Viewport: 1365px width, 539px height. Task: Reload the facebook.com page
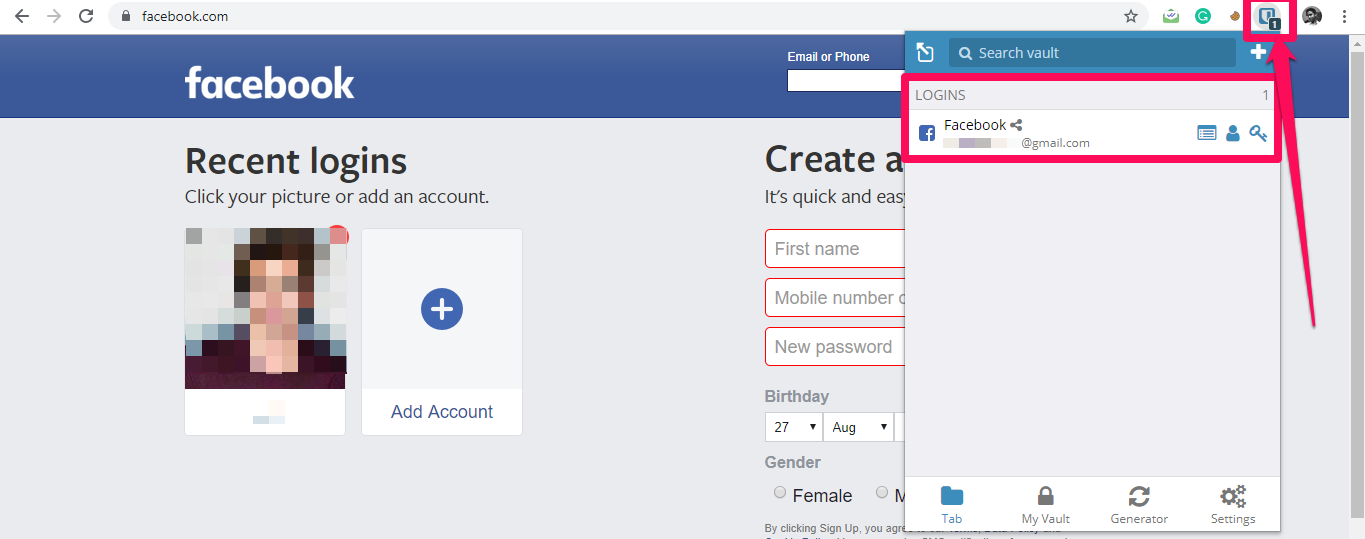tap(86, 16)
